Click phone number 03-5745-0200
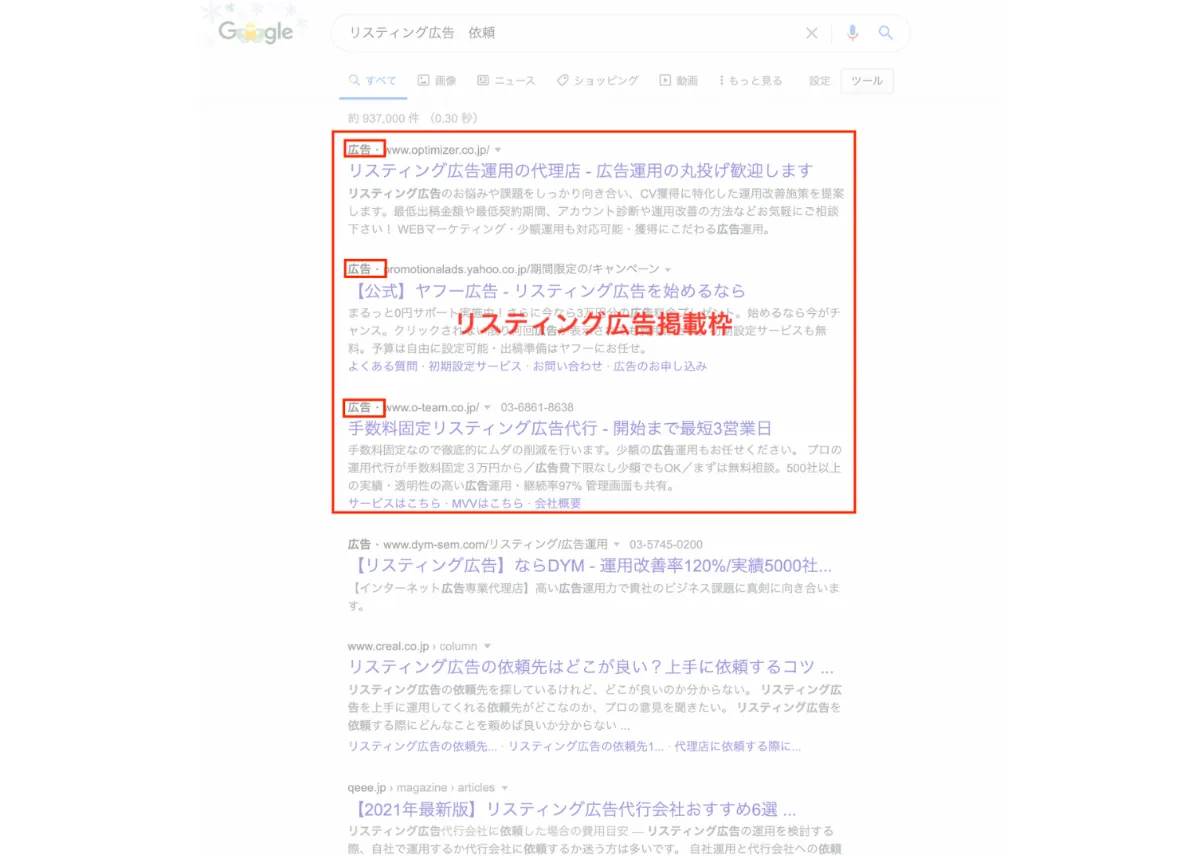This screenshot has height=856, width=1200. click(x=666, y=545)
